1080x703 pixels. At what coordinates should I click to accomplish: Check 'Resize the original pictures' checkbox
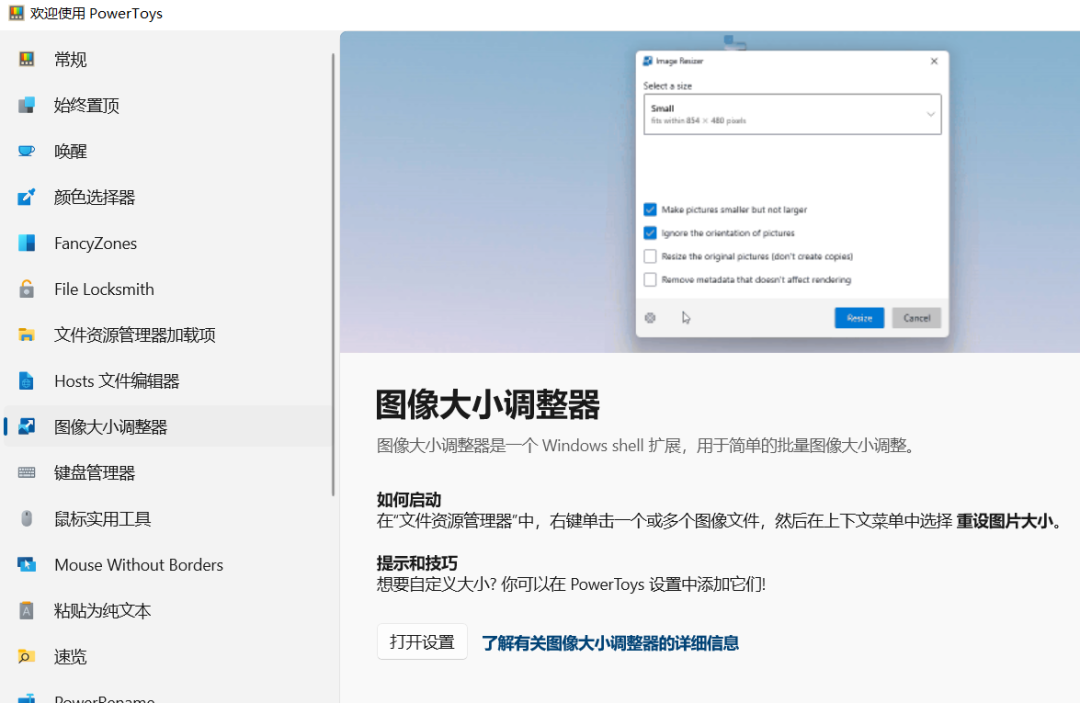650,256
